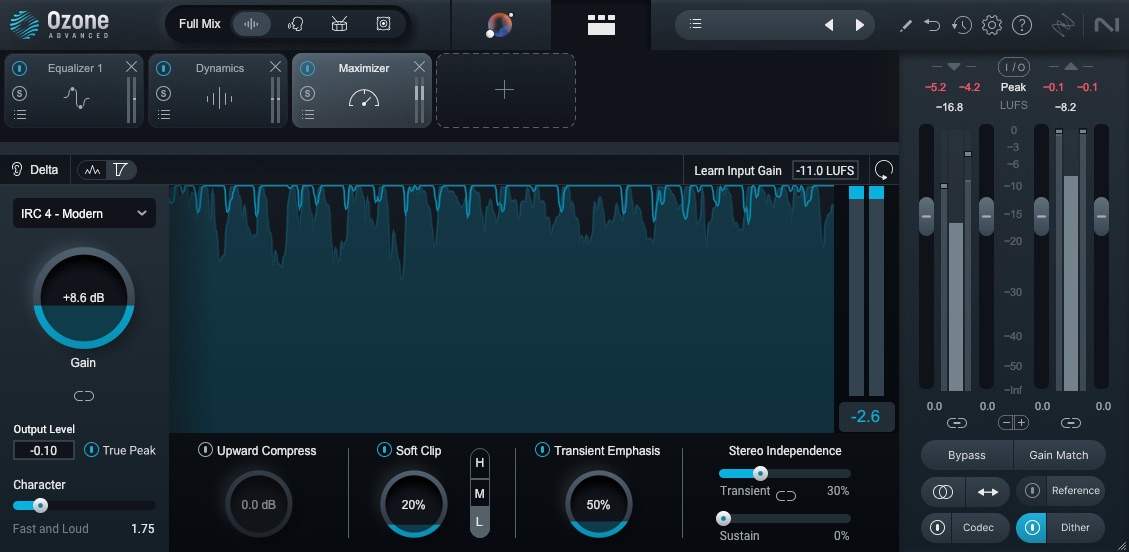Click the Maximizer Gain knob
The height and width of the screenshot is (552, 1129).
pyautogui.click(x=84, y=298)
